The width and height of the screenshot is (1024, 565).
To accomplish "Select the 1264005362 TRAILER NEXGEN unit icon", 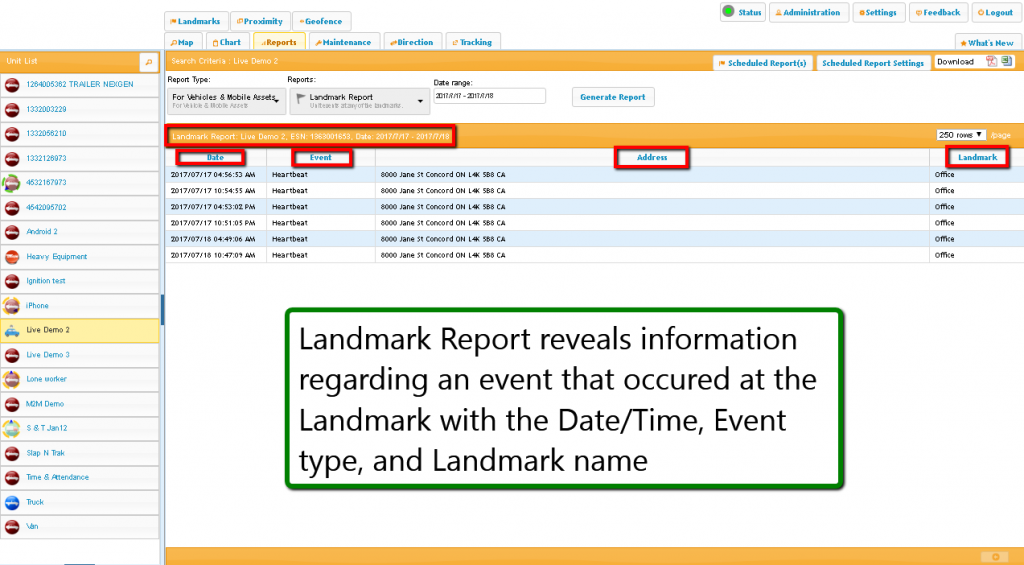I will click(12, 85).
